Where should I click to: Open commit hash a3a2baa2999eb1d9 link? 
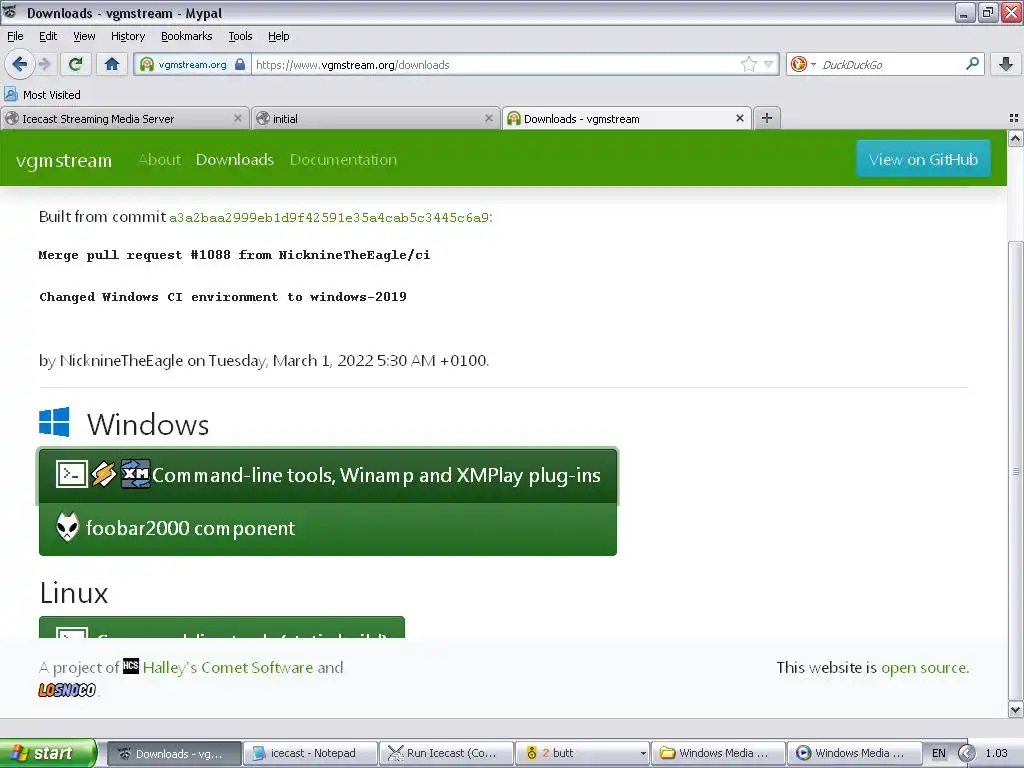329,217
